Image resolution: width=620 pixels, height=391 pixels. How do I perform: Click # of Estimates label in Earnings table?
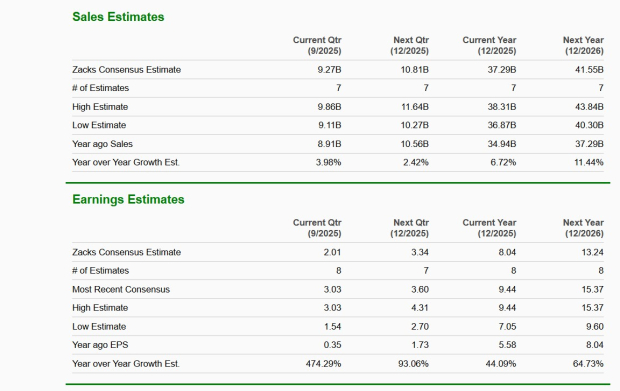click(x=100, y=270)
